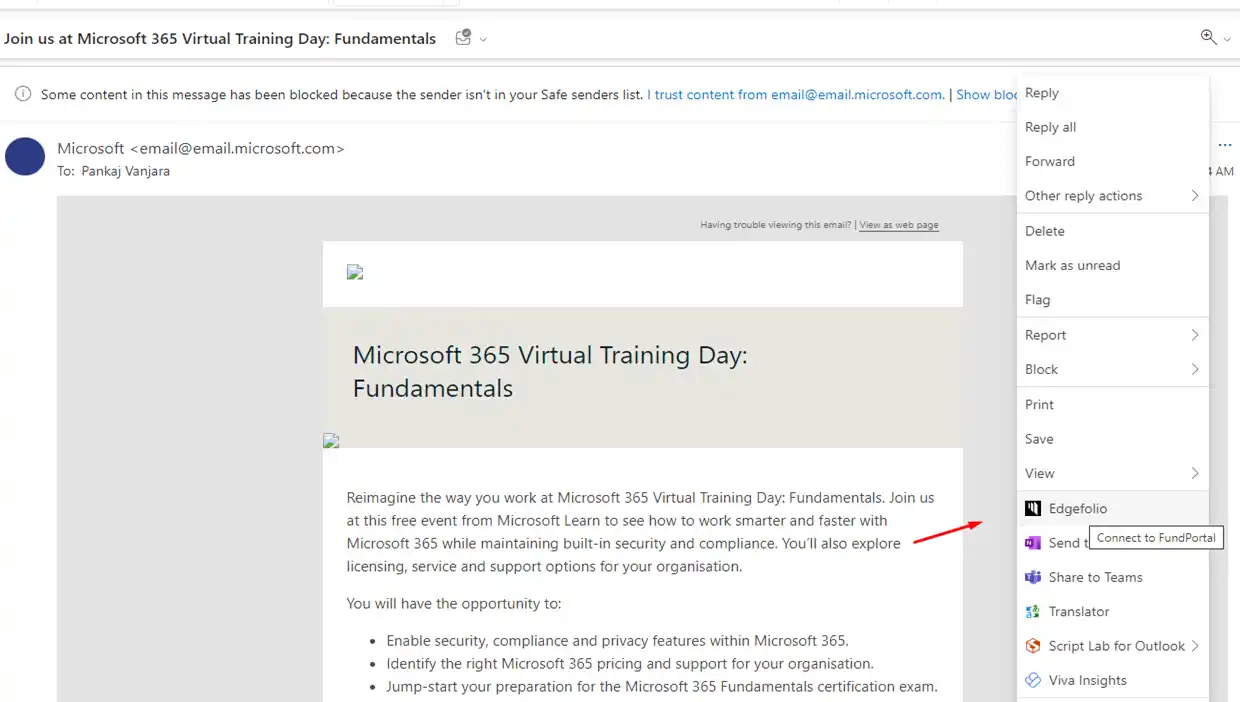1240x702 pixels.
Task: Click the Microsoft sender avatar
Action: click(25, 156)
